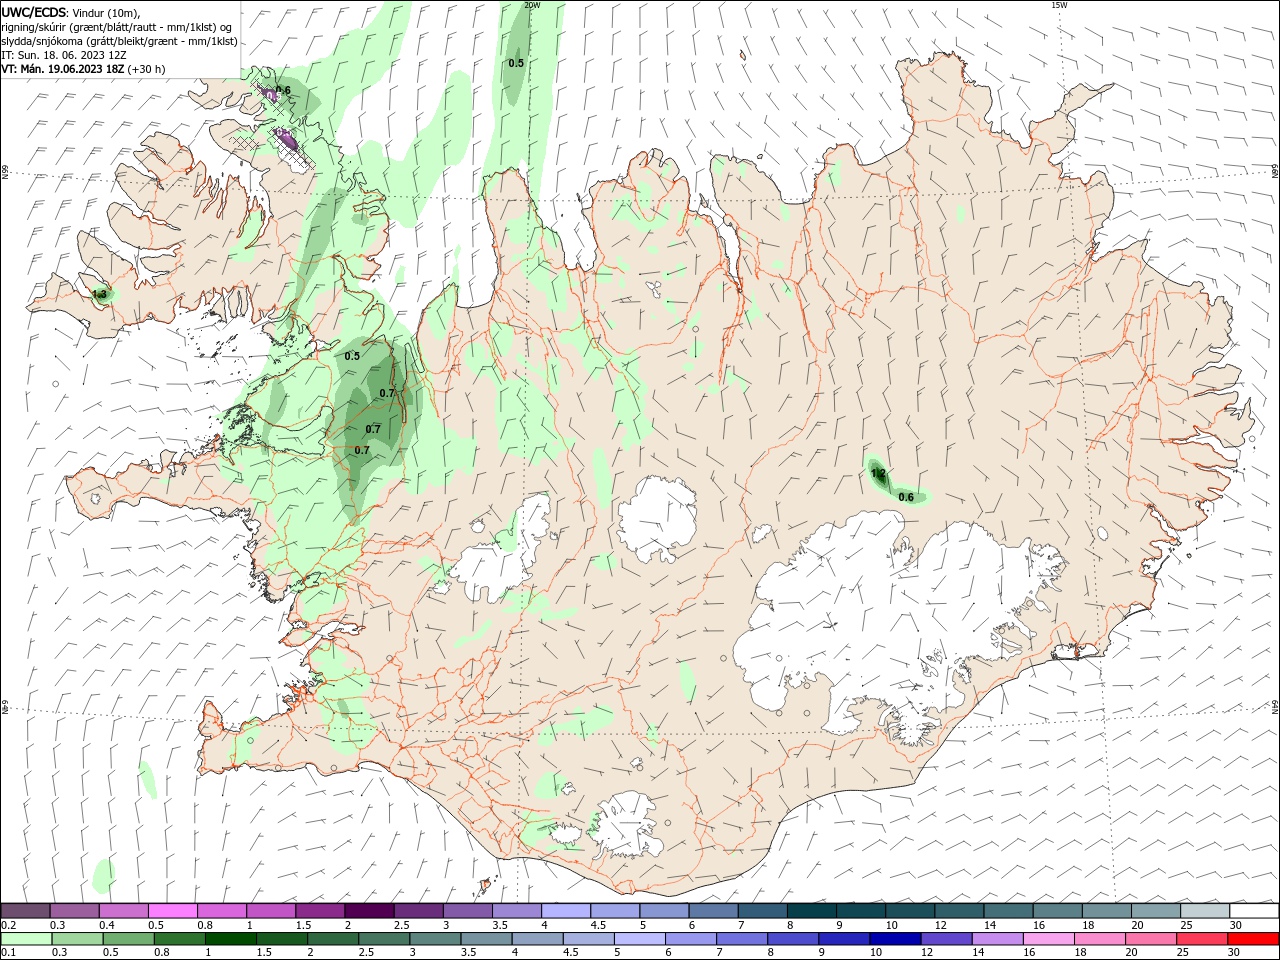
Task: Click the 0.6 value beside the 1.2 rain cell
Action: 906,497
